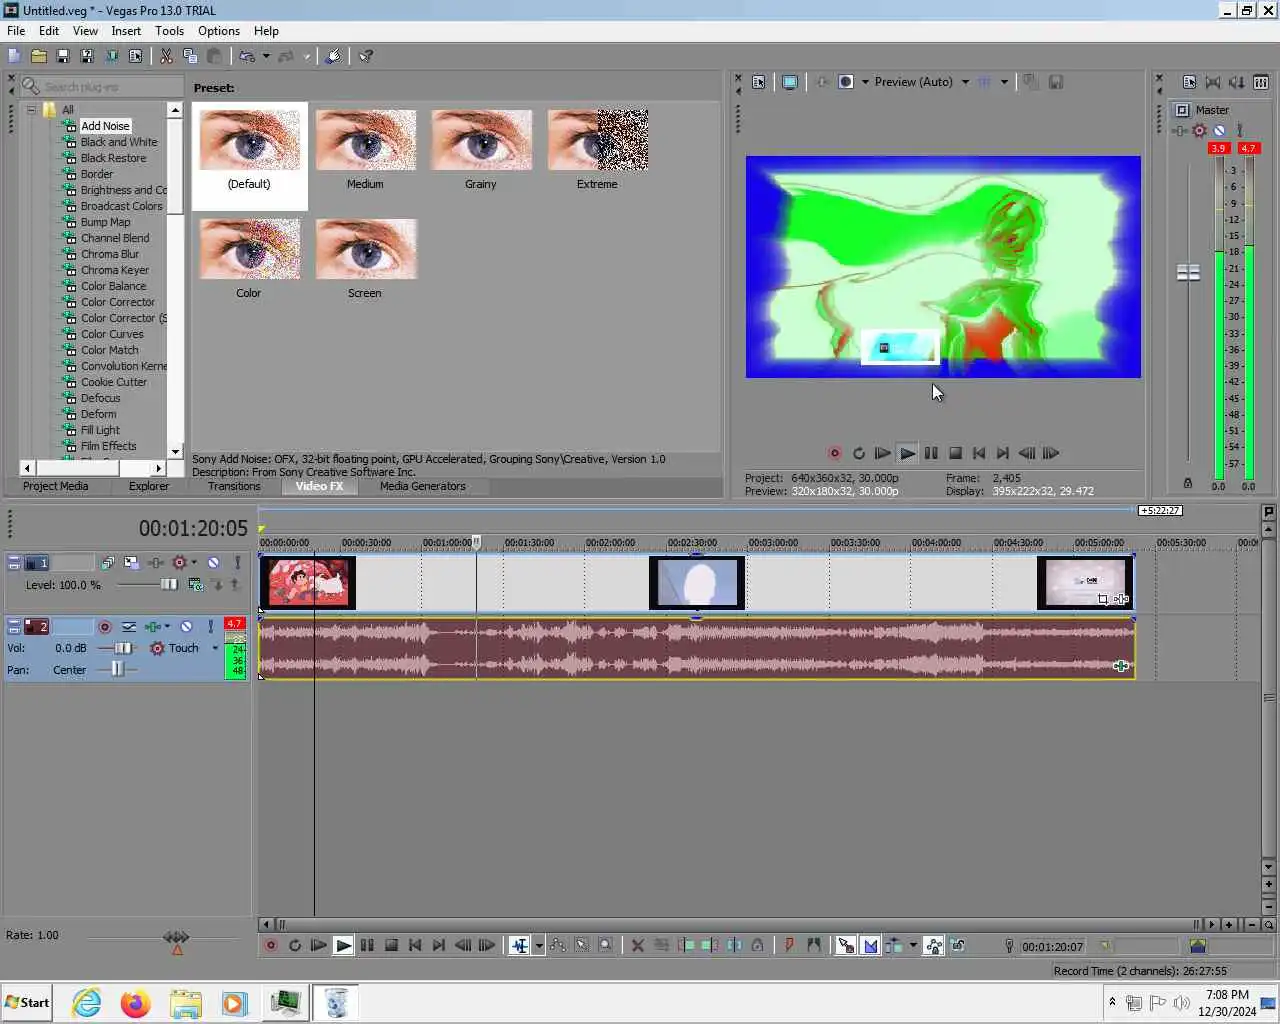This screenshot has width=1280, height=1024.
Task: Click preview on external monitor icon
Action: 790,82
